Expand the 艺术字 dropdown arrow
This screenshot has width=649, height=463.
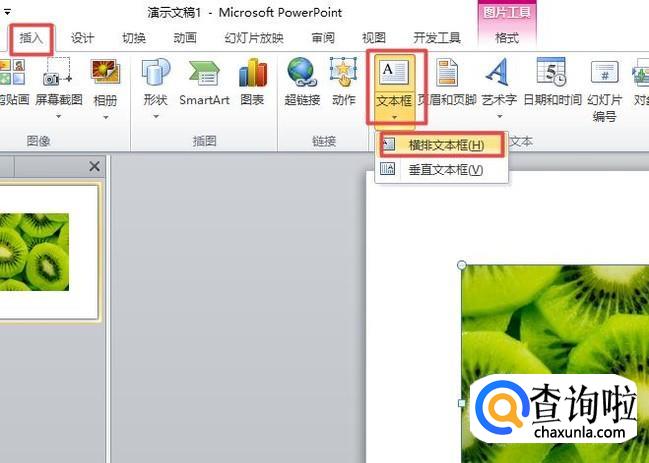[500, 117]
